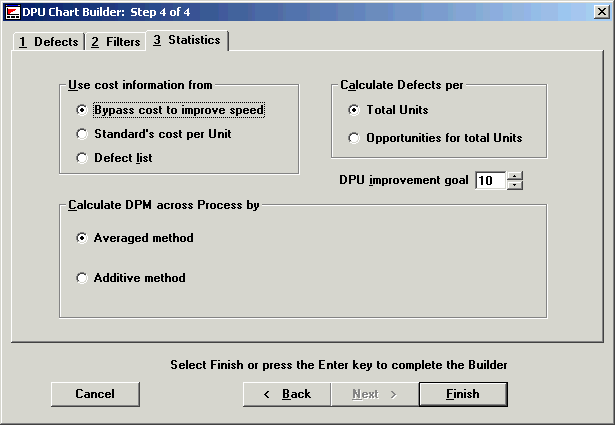Choose Standard's cost per Unit option
This screenshot has height=425, width=615.
coord(82,134)
